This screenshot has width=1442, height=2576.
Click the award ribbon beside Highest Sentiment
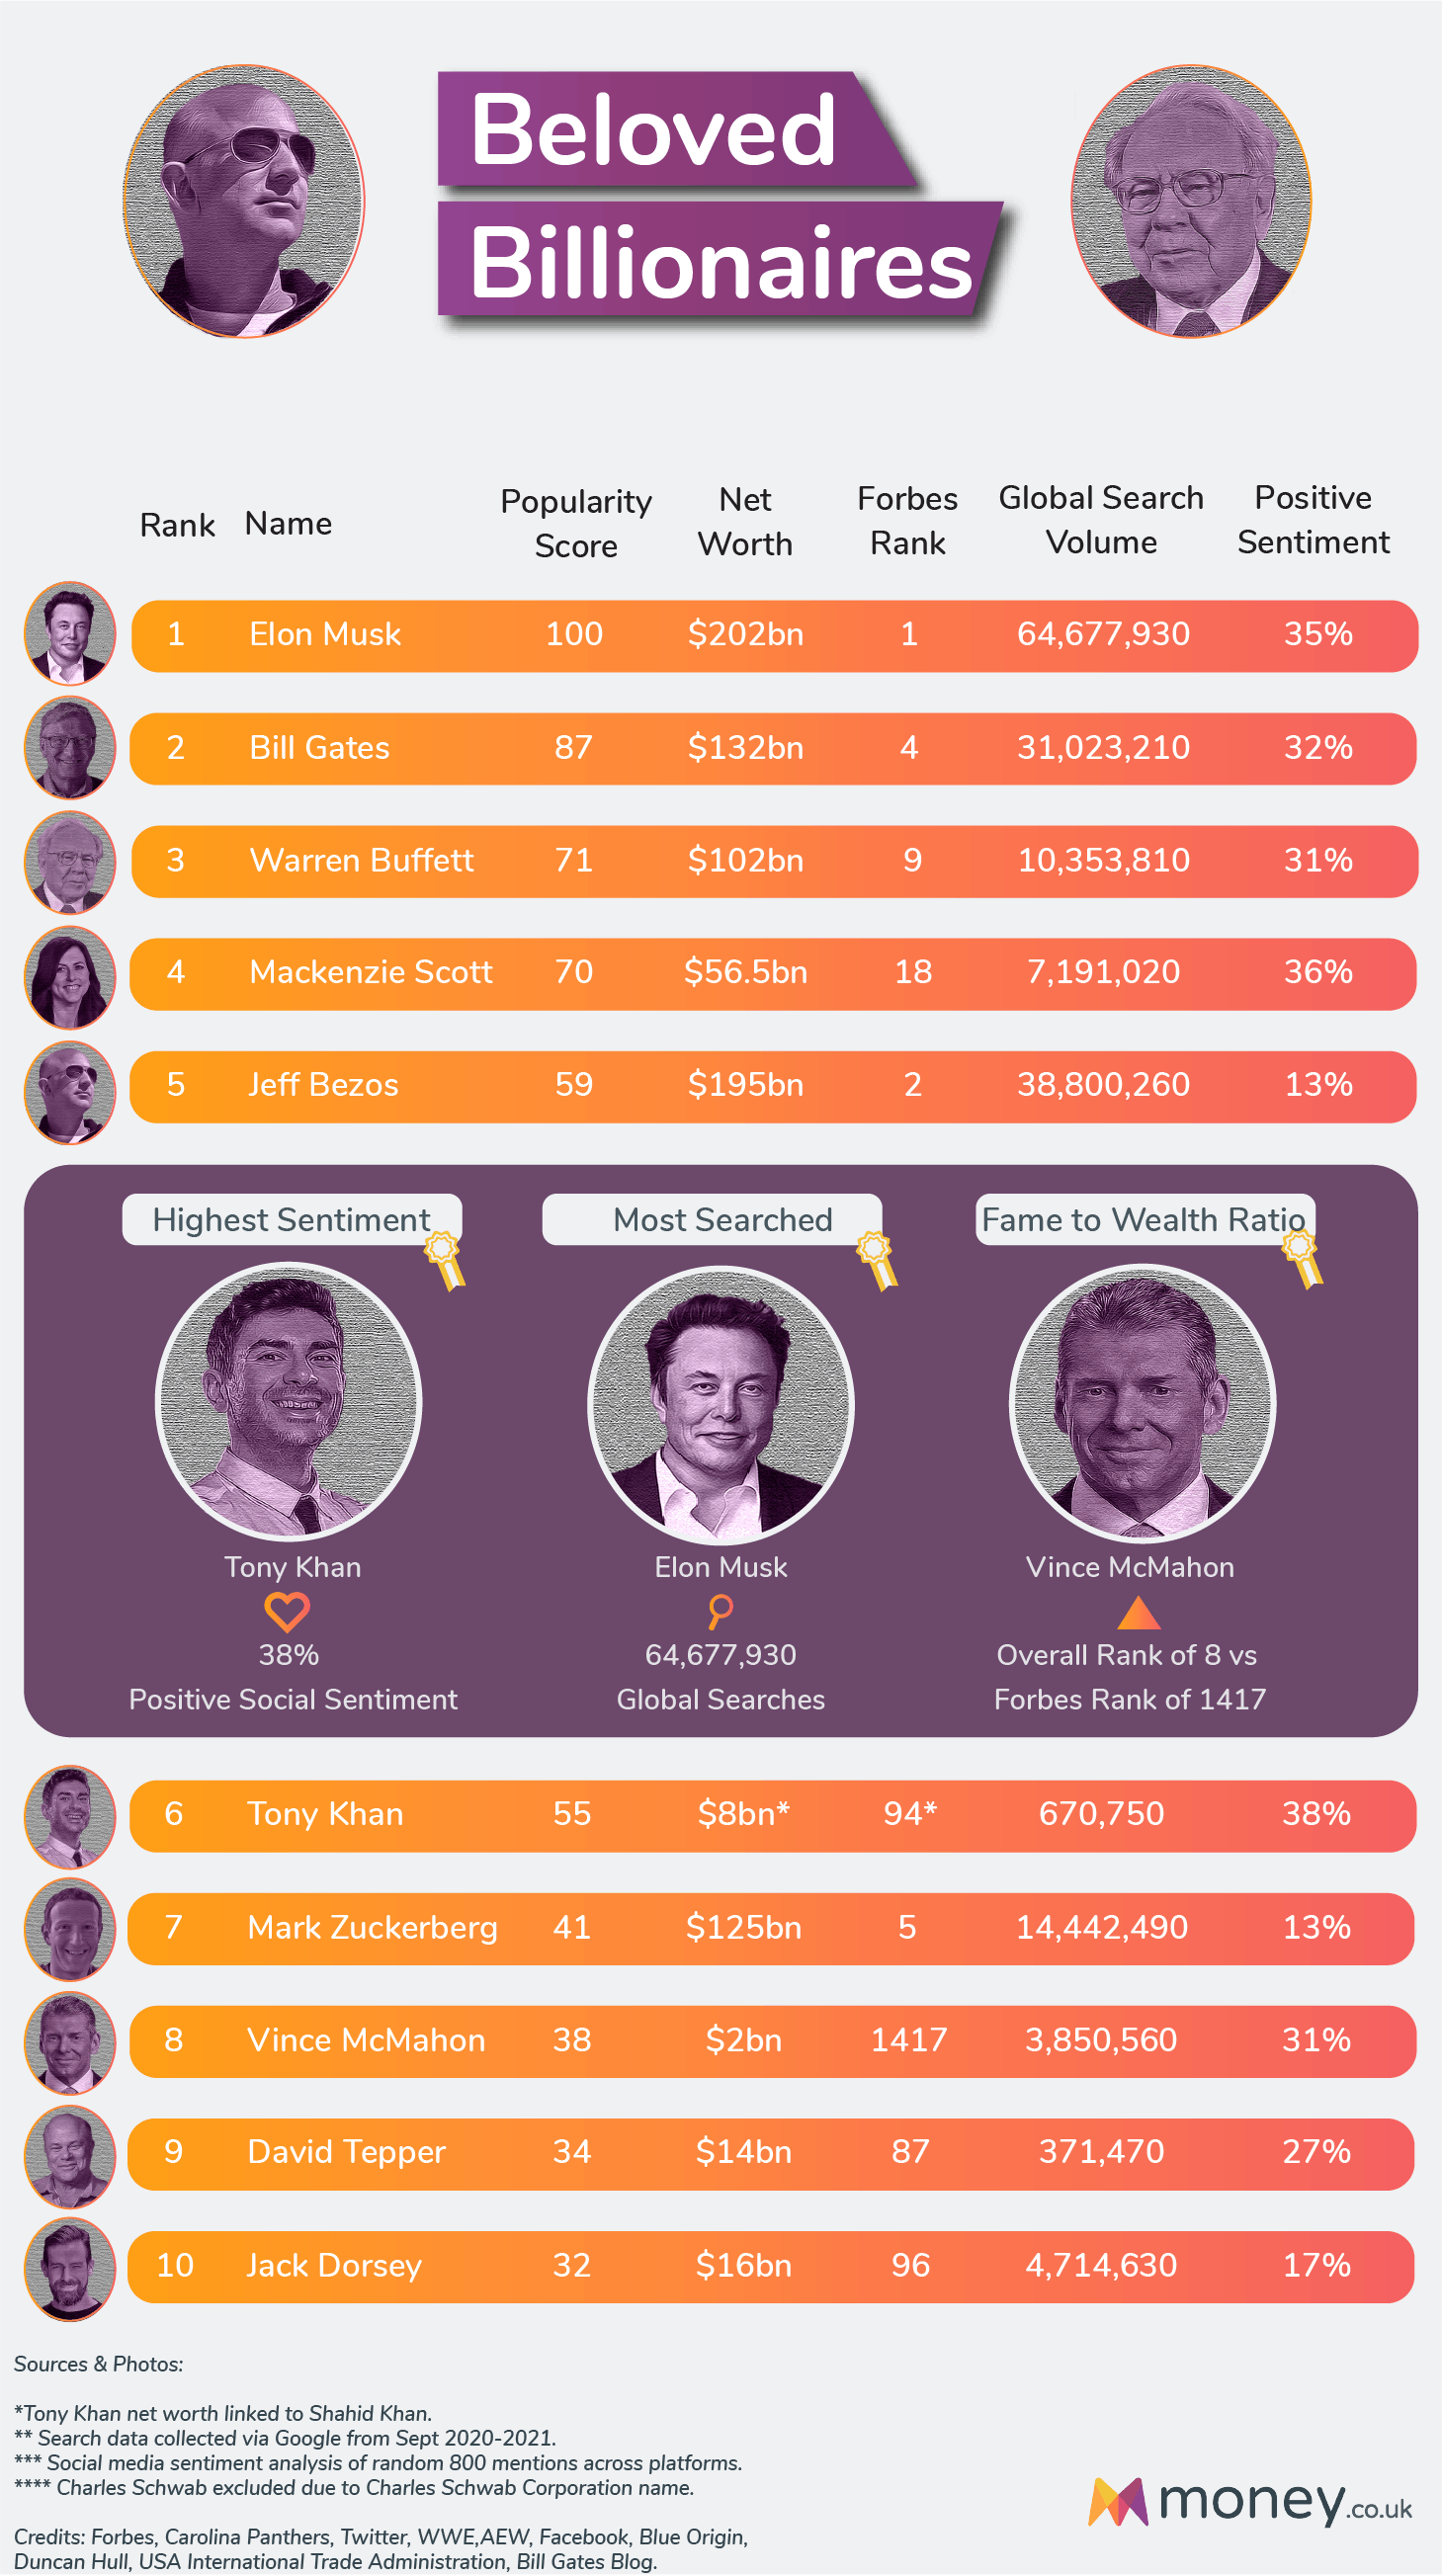(445, 1260)
